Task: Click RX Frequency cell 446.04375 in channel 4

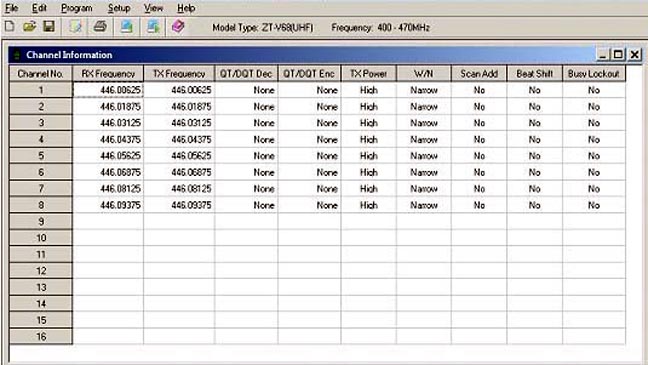Action: [x=108, y=139]
